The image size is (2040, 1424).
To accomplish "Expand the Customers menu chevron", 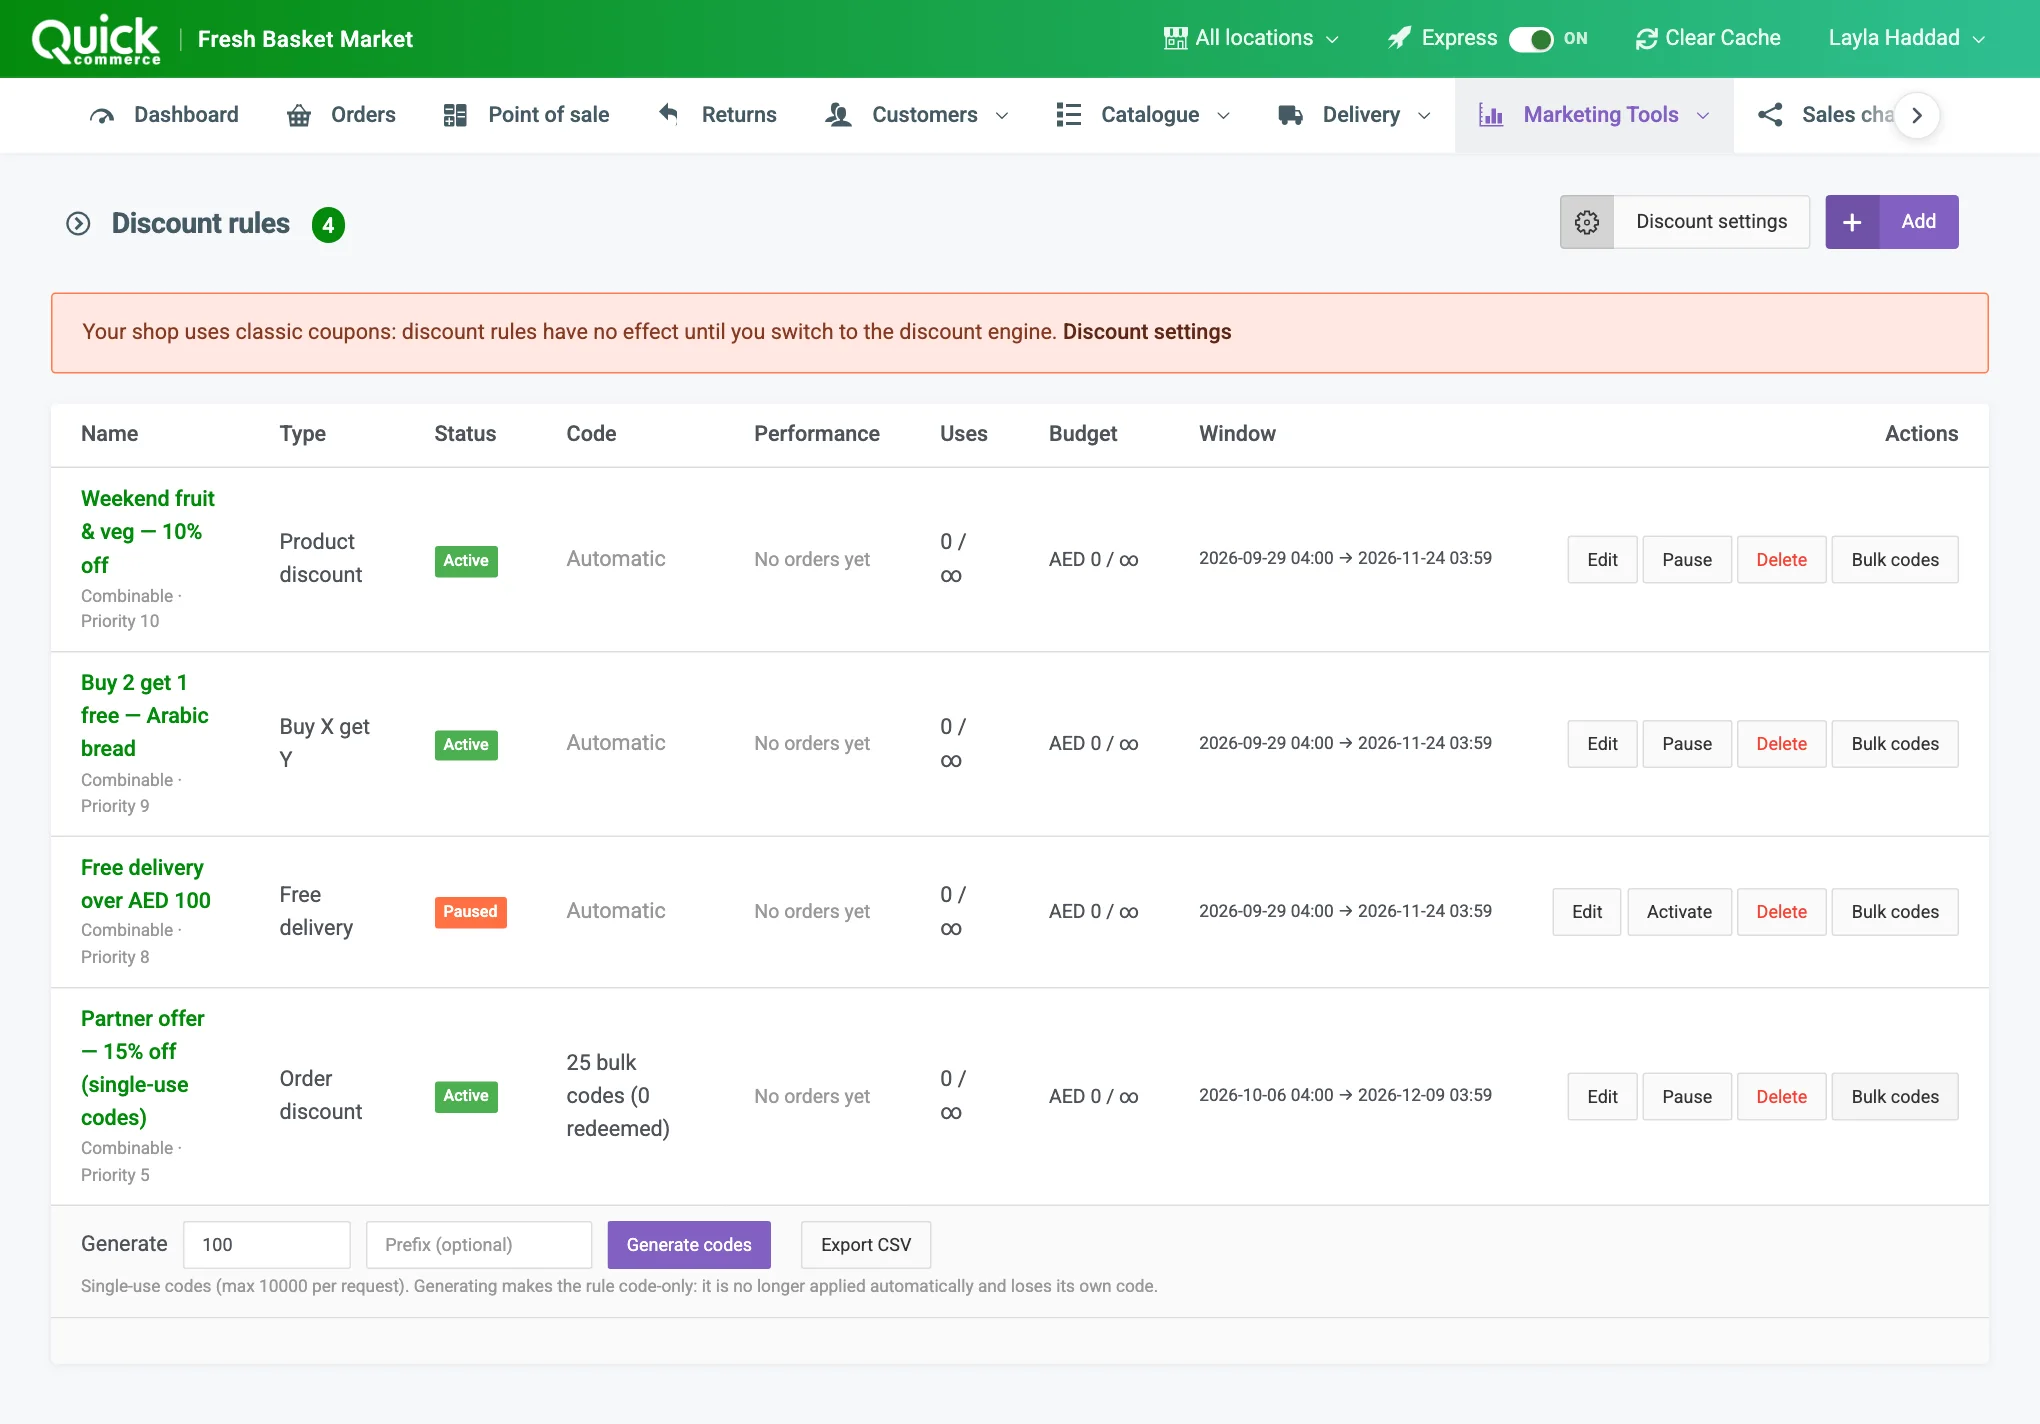I will pyautogui.click(x=1002, y=116).
